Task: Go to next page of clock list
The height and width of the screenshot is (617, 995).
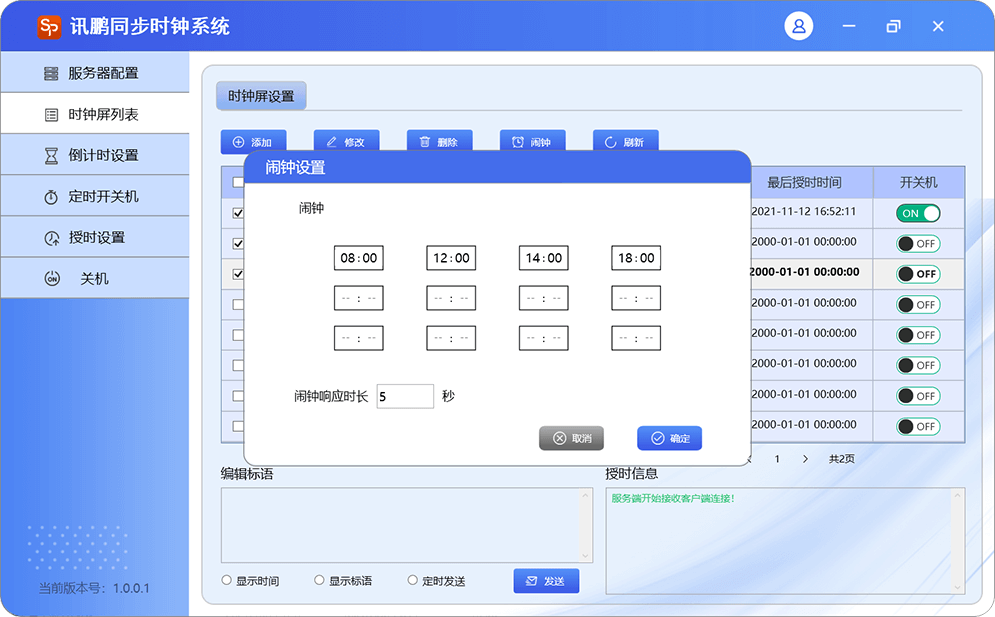Action: 805,459
